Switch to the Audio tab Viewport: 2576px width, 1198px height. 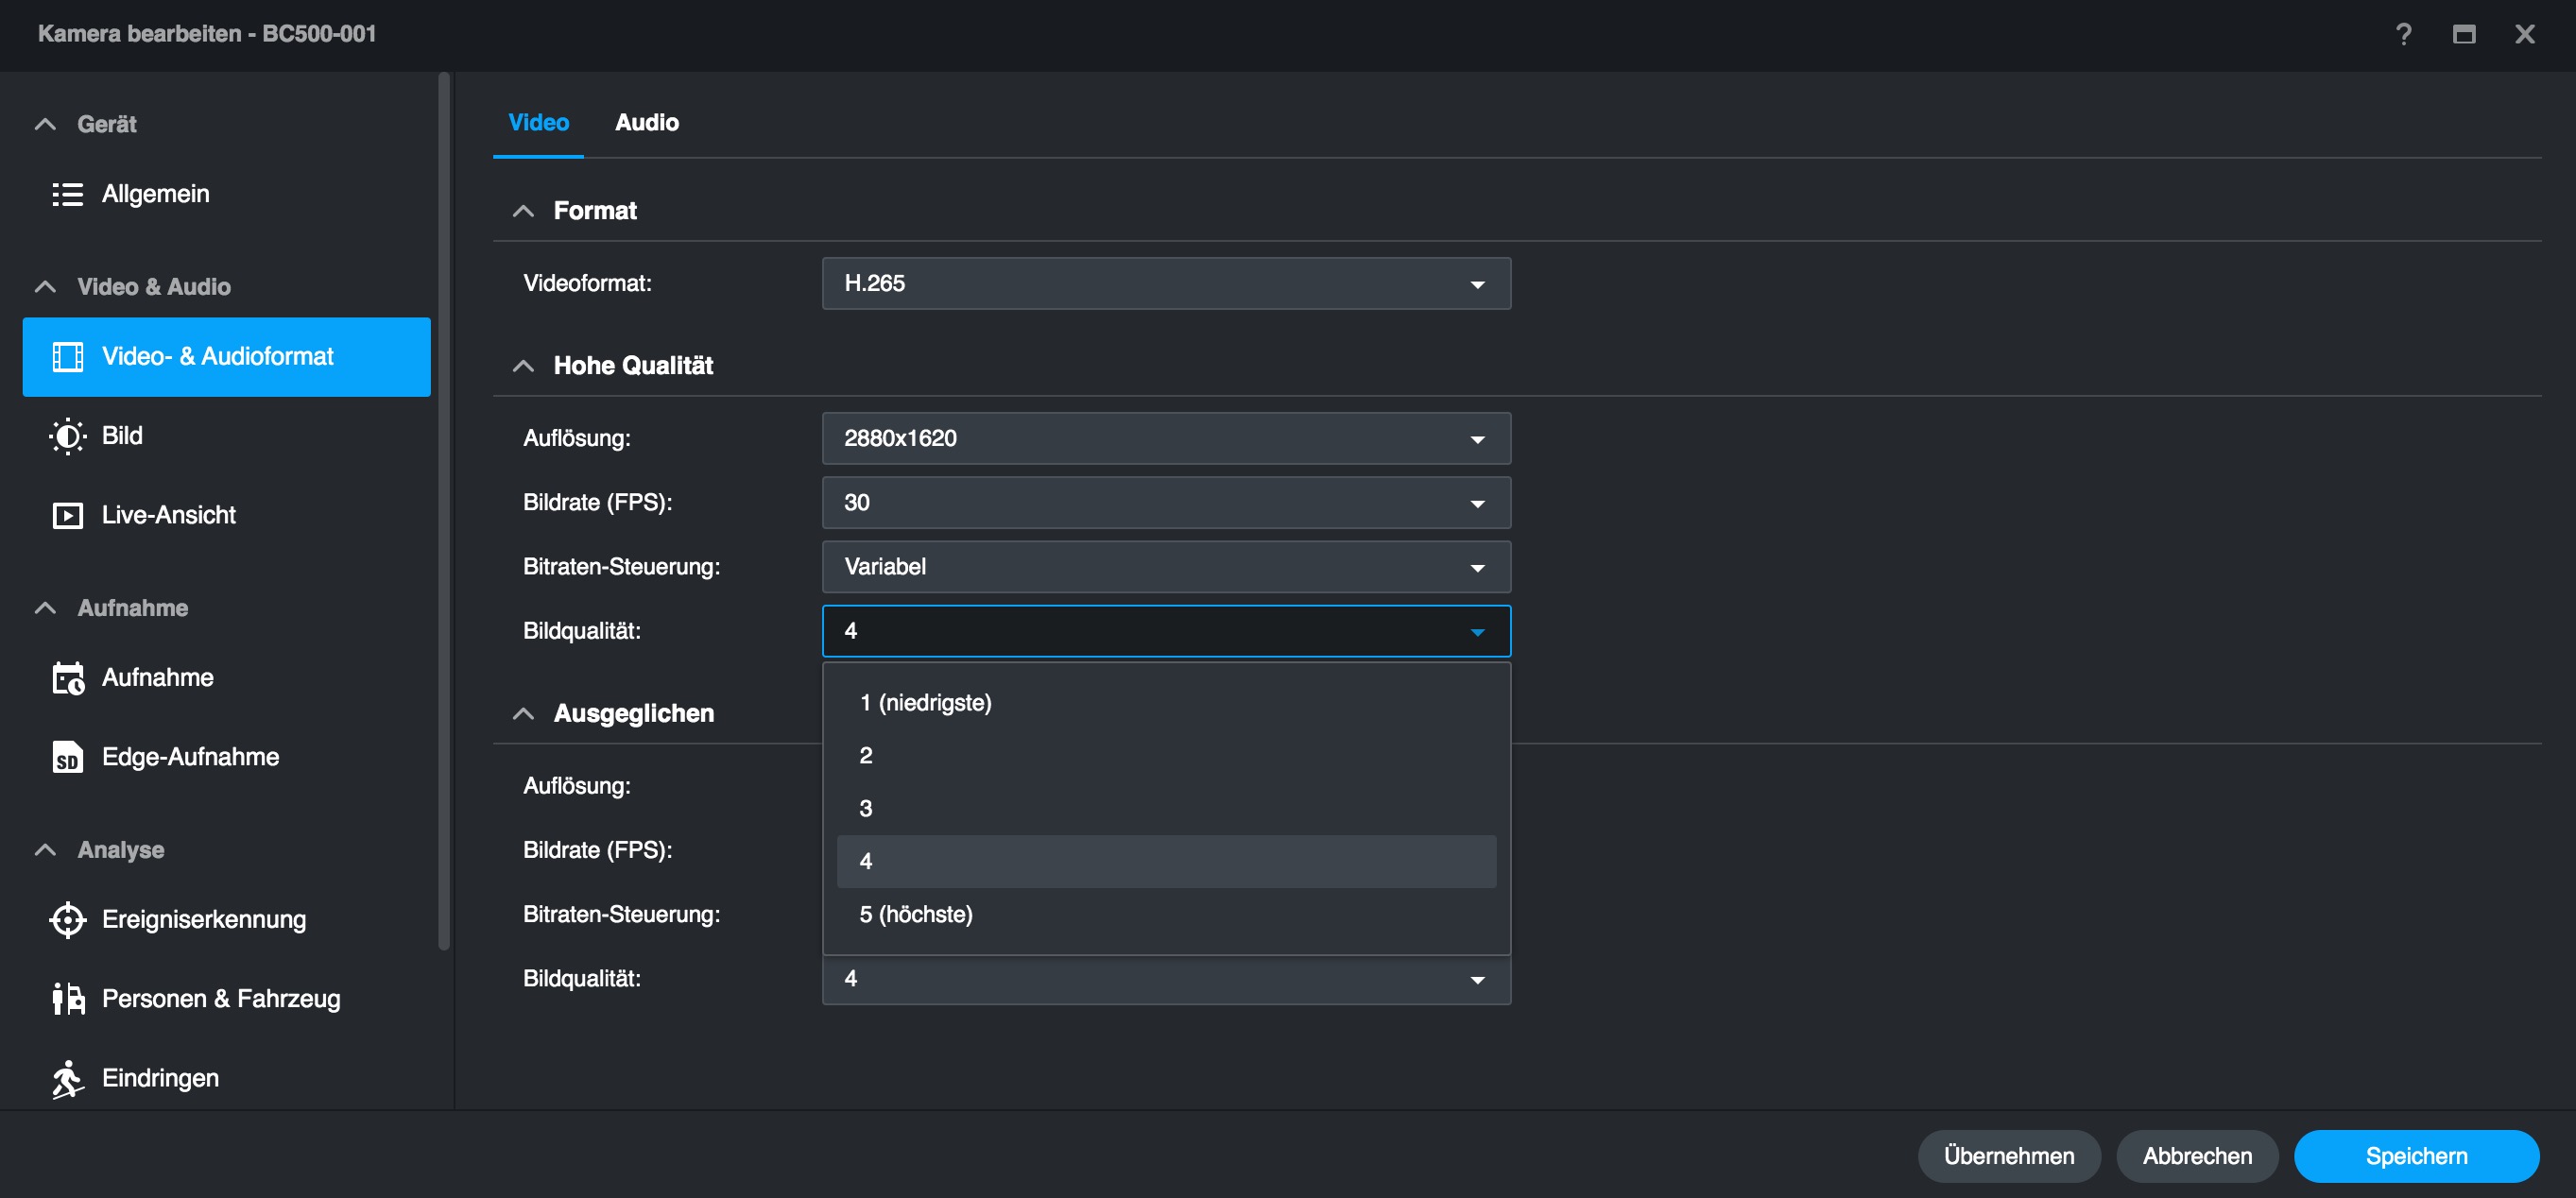646,122
